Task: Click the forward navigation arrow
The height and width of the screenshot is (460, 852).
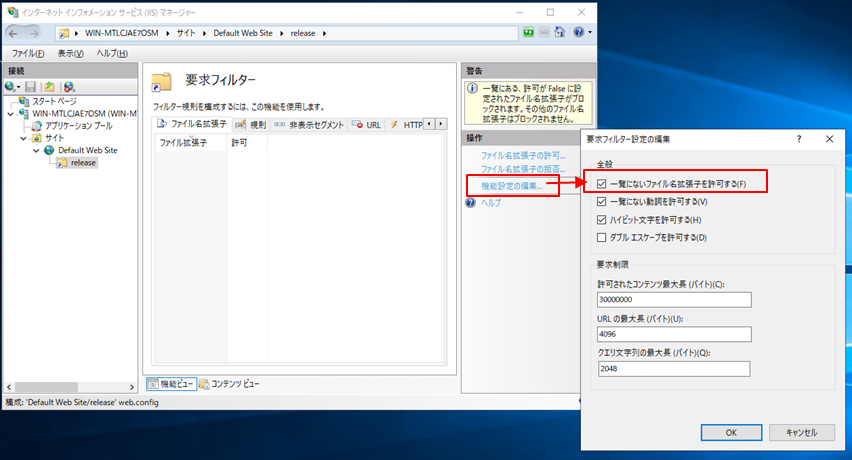Action: 34,34
